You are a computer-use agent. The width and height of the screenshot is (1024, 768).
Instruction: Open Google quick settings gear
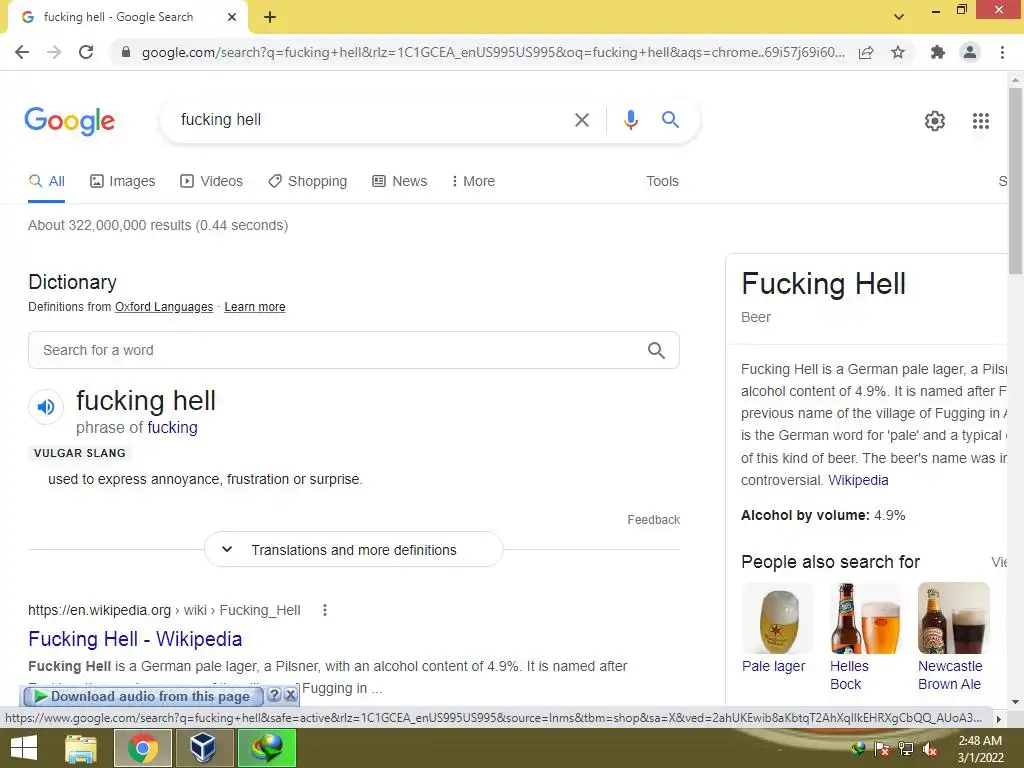[x=935, y=121]
